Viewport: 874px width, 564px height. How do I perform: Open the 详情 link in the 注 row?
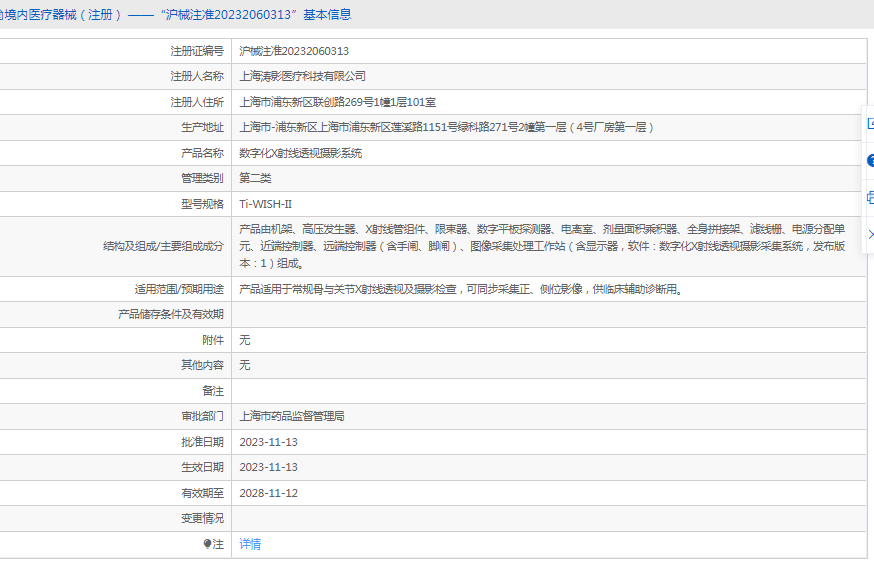point(250,544)
